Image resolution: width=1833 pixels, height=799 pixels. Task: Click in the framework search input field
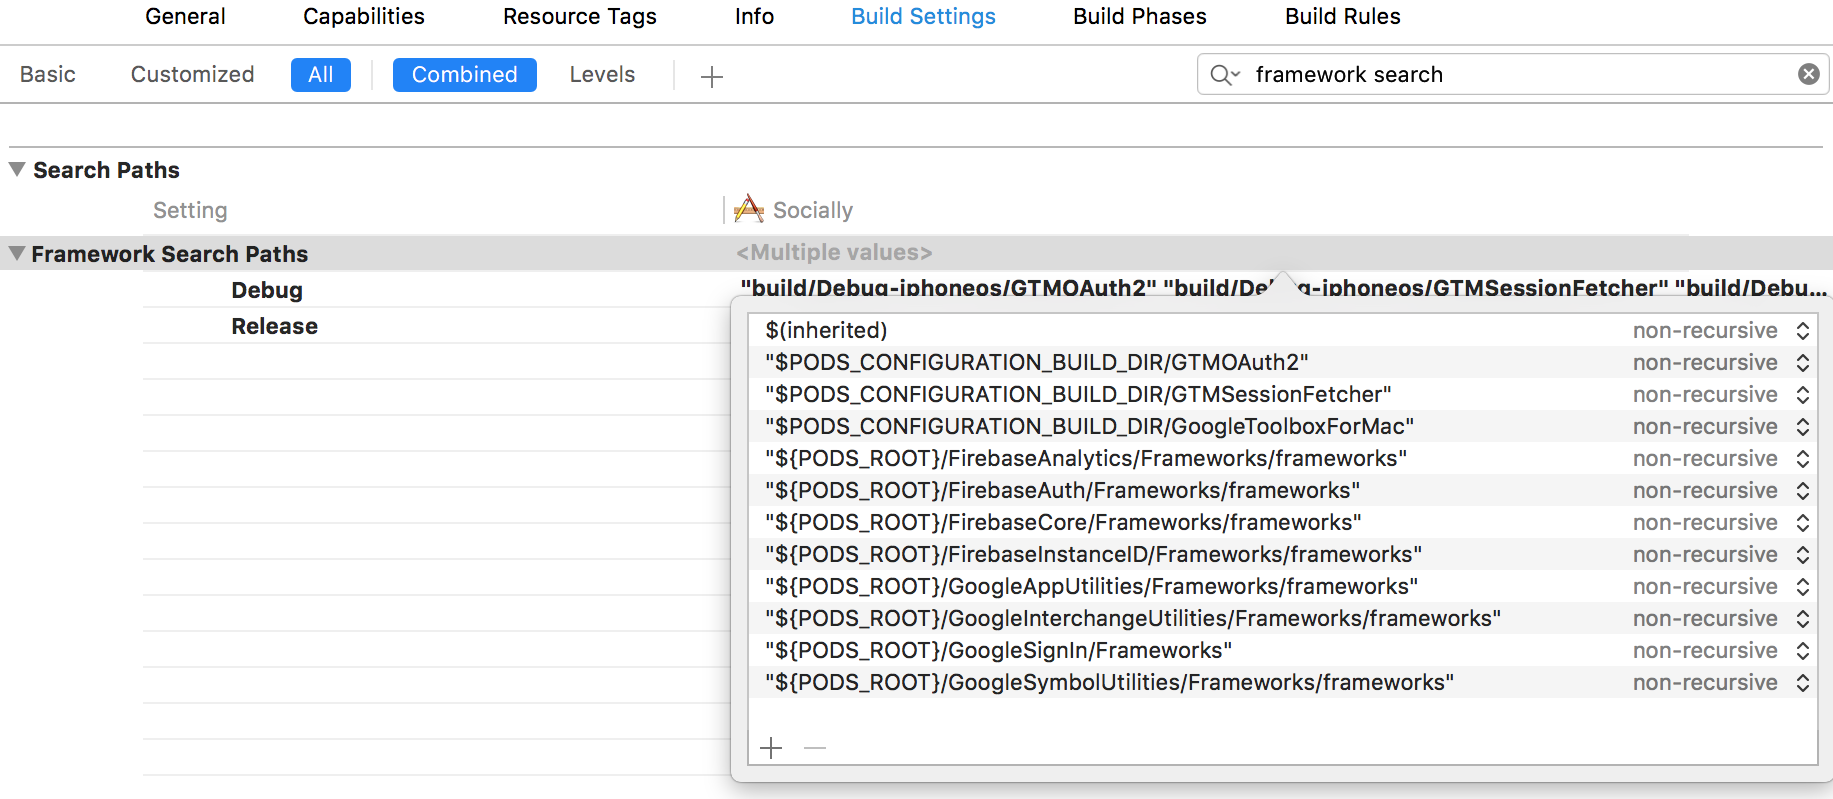(1500, 75)
